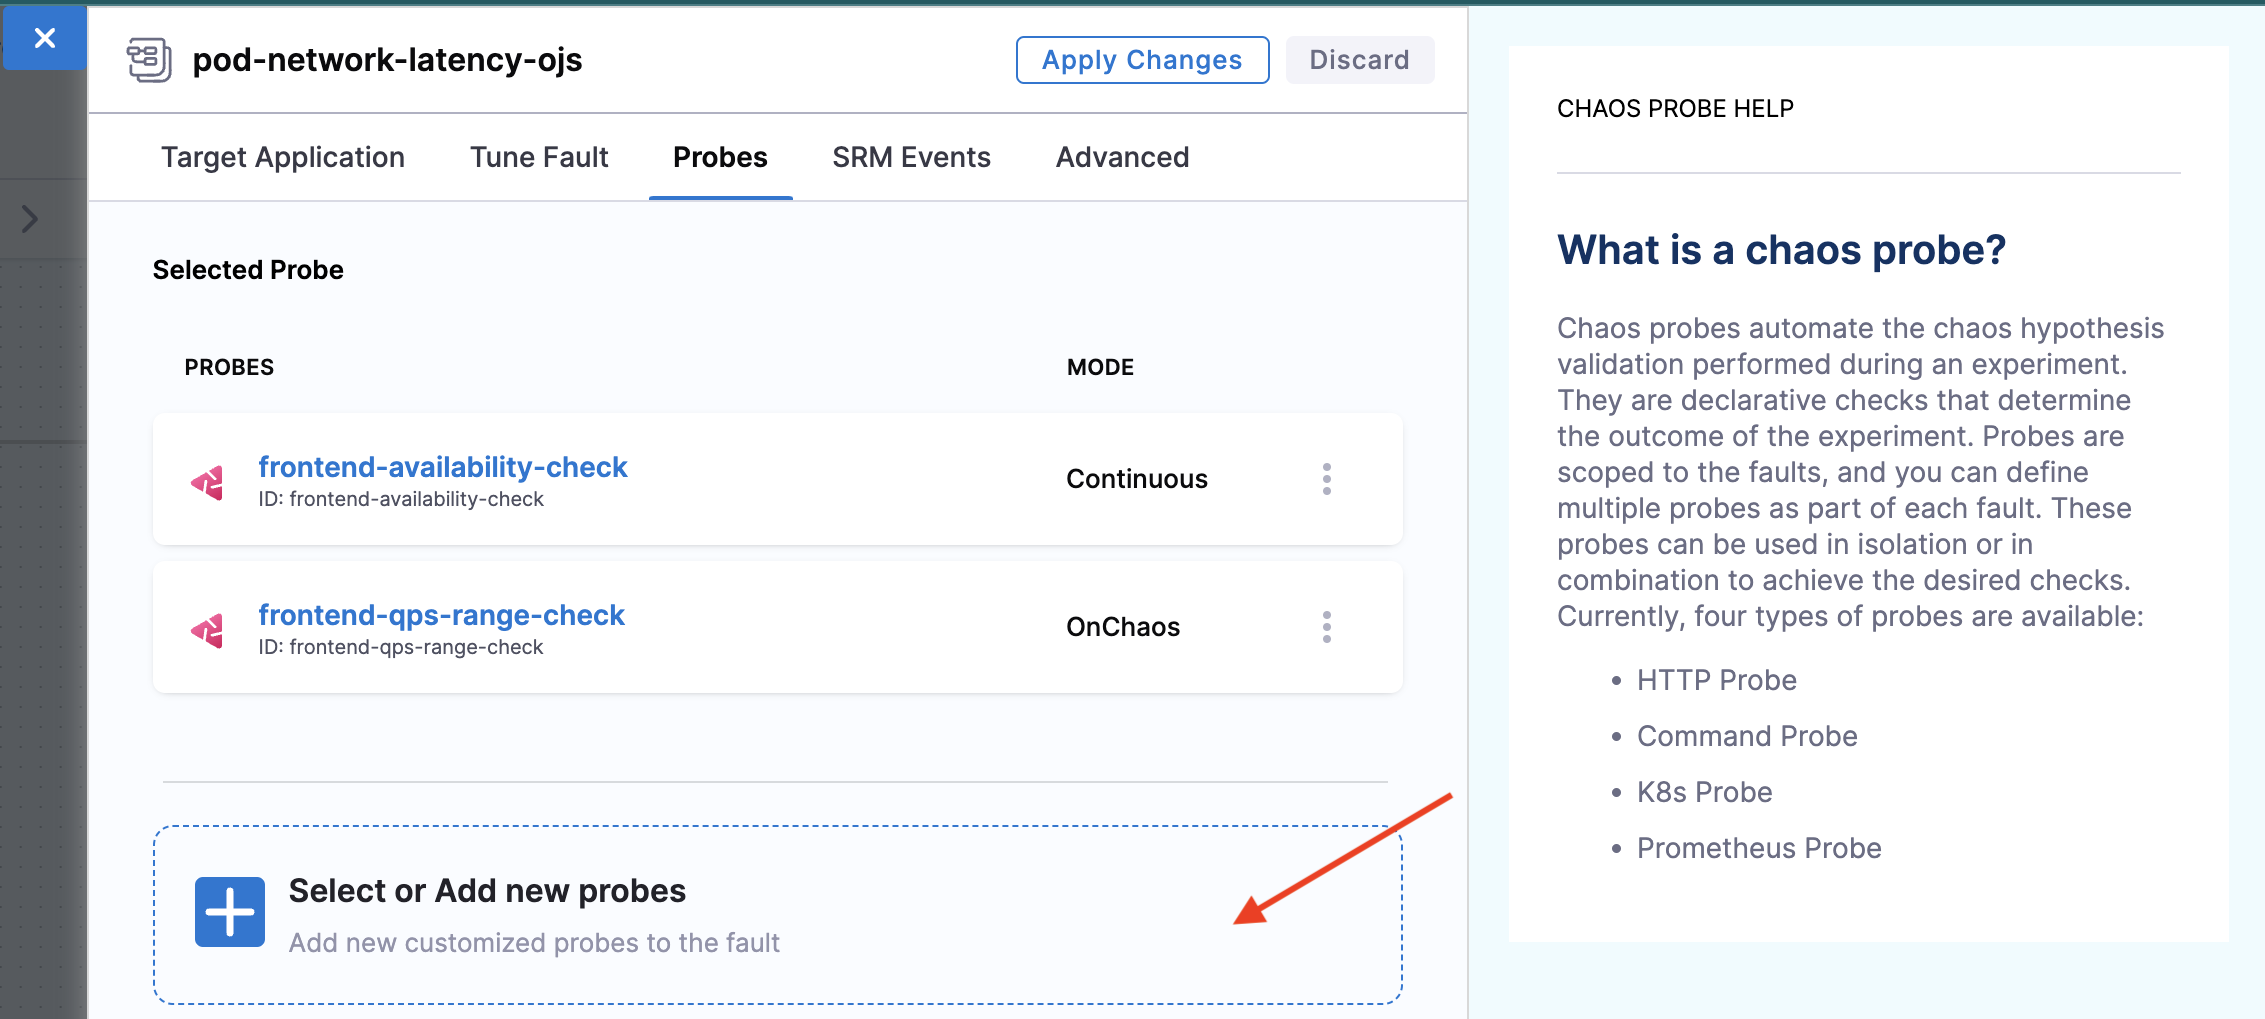
Task: Click the Continuous mode value
Action: click(x=1137, y=479)
